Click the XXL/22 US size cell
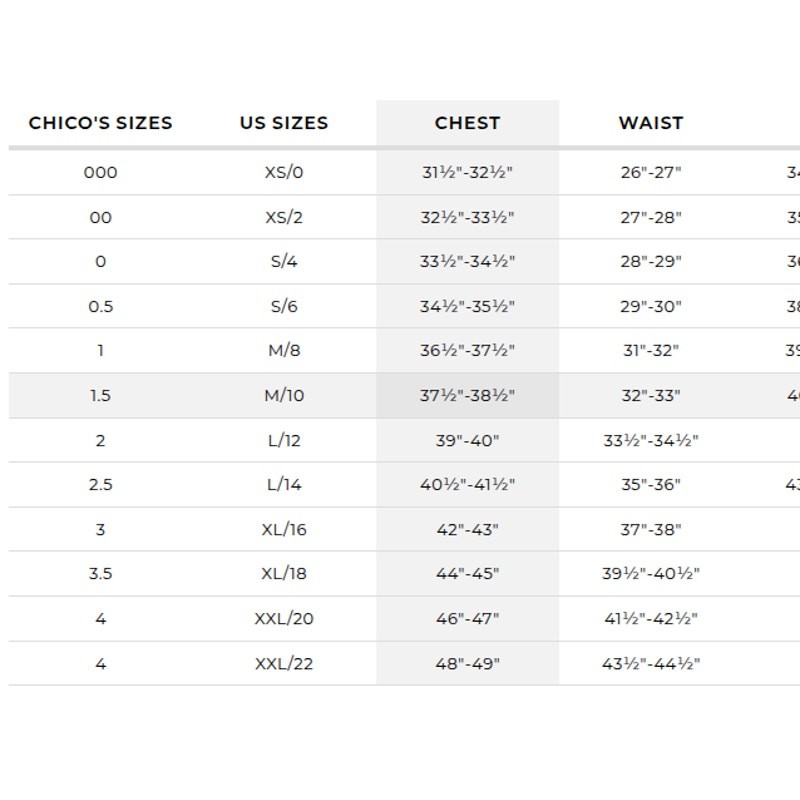The image size is (800, 800). coord(284,664)
